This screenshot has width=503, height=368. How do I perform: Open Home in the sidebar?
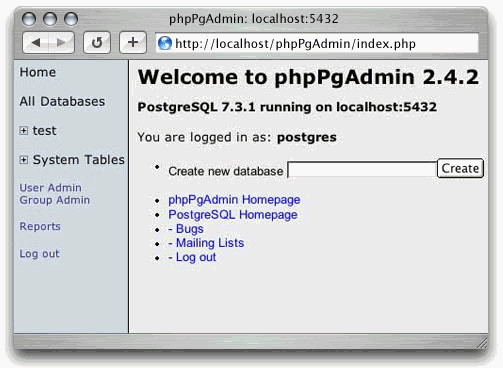tap(38, 72)
